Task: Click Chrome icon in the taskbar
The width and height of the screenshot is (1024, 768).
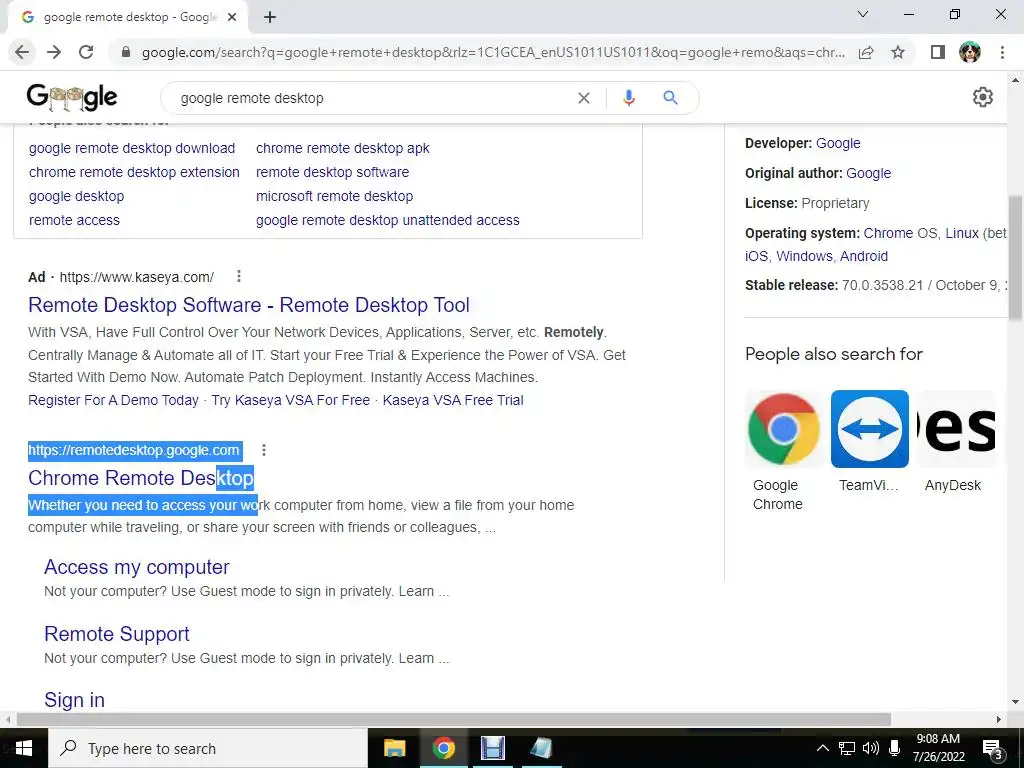Action: (x=443, y=748)
